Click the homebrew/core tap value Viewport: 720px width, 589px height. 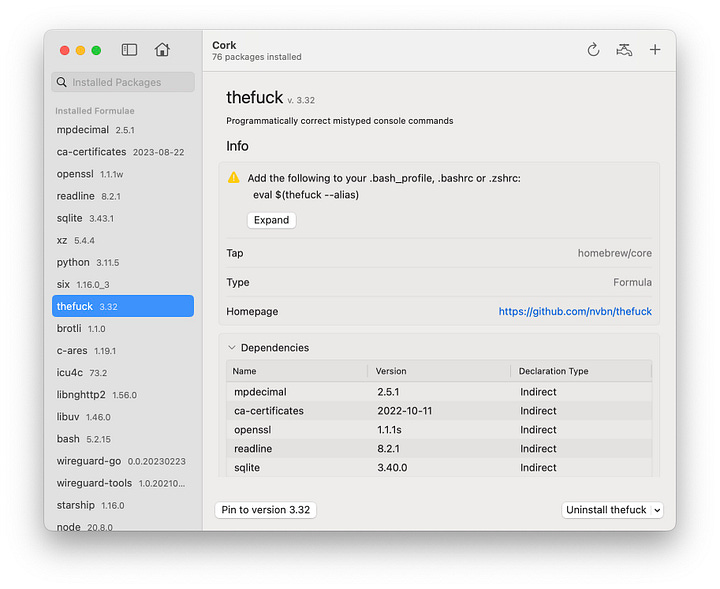click(614, 253)
